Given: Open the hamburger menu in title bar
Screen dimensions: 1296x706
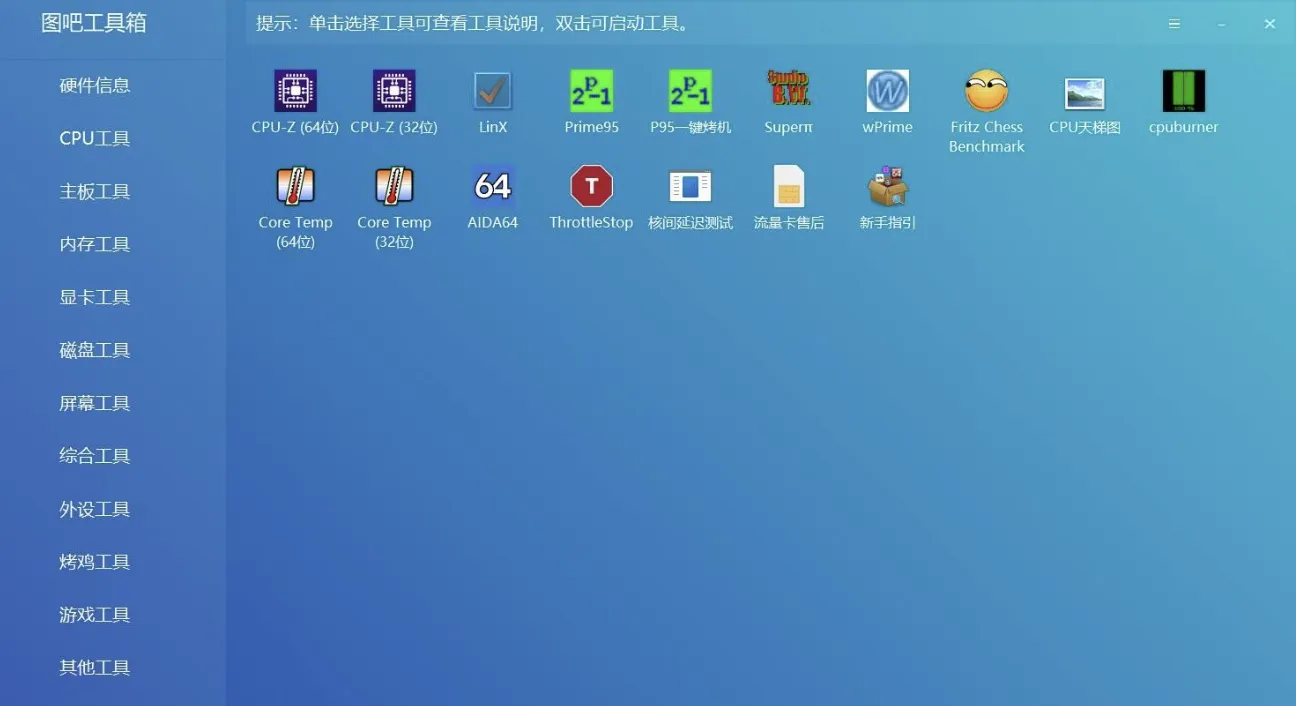Looking at the screenshot, I should [x=1175, y=24].
